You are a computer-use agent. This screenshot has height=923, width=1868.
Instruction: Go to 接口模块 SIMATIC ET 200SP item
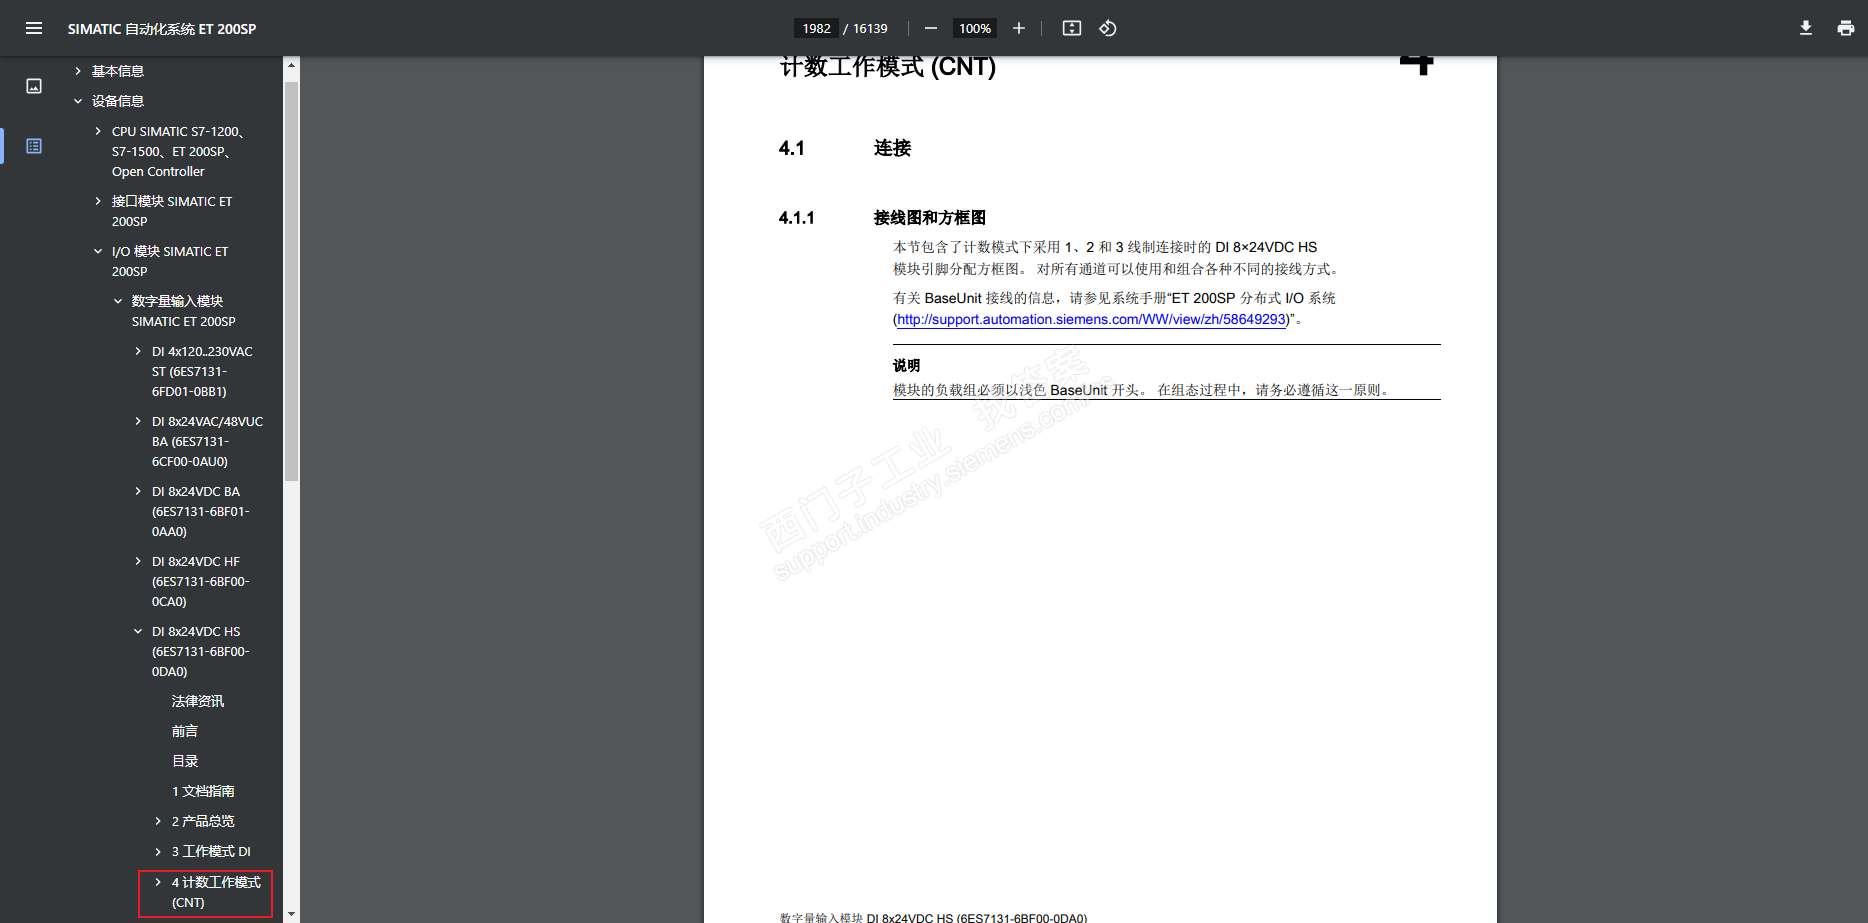tap(172, 211)
